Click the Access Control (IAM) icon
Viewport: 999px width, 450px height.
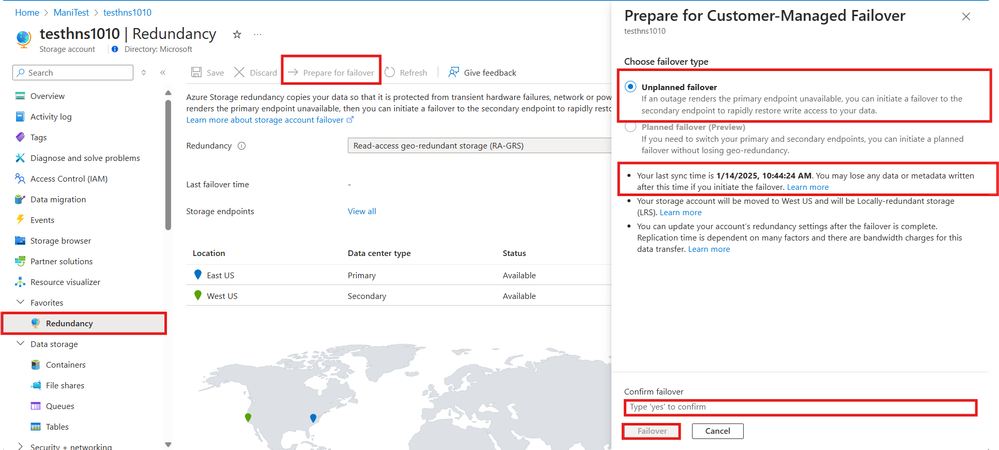(x=20, y=178)
